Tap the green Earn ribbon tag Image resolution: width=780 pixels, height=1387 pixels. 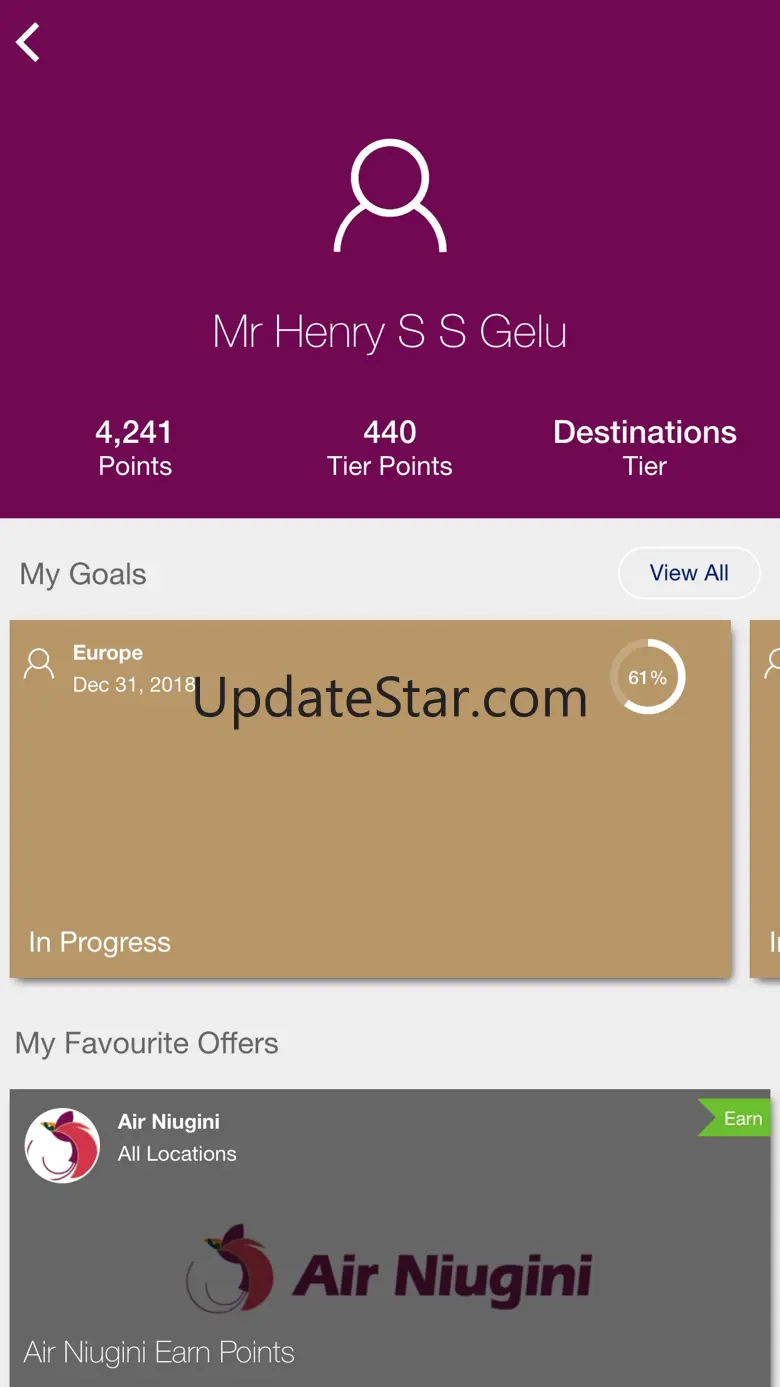(734, 1118)
